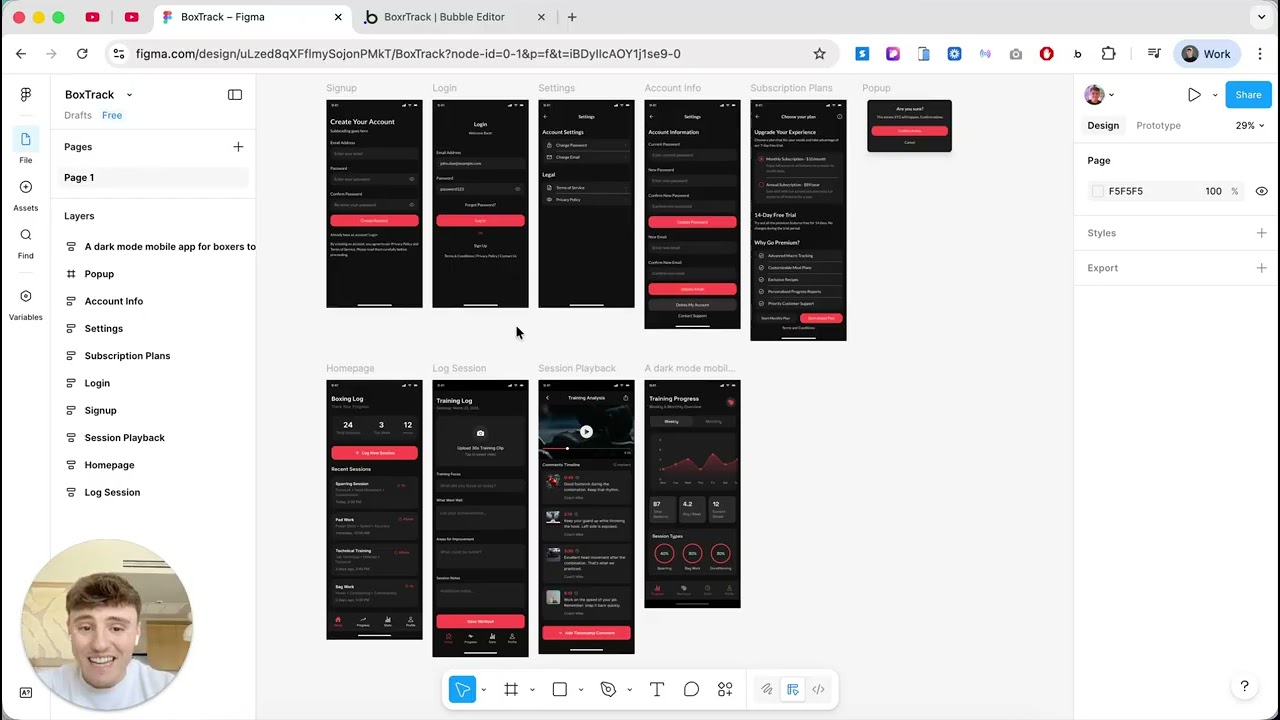Switch to the Prototype tab
The height and width of the screenshot is (720, 1280).
point(1158,126)
